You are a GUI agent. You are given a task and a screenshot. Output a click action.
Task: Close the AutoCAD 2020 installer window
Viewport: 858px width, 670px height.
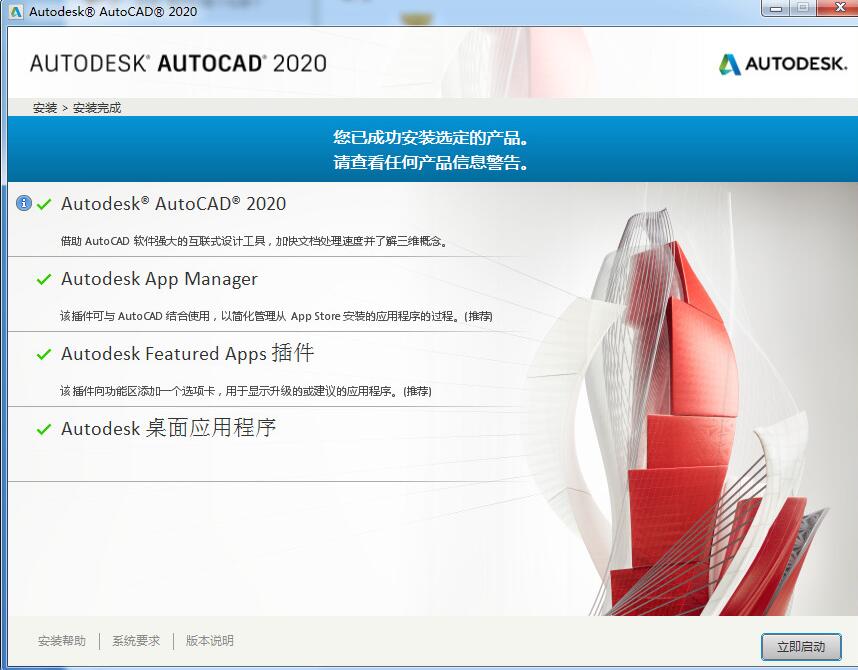(839, 8)
